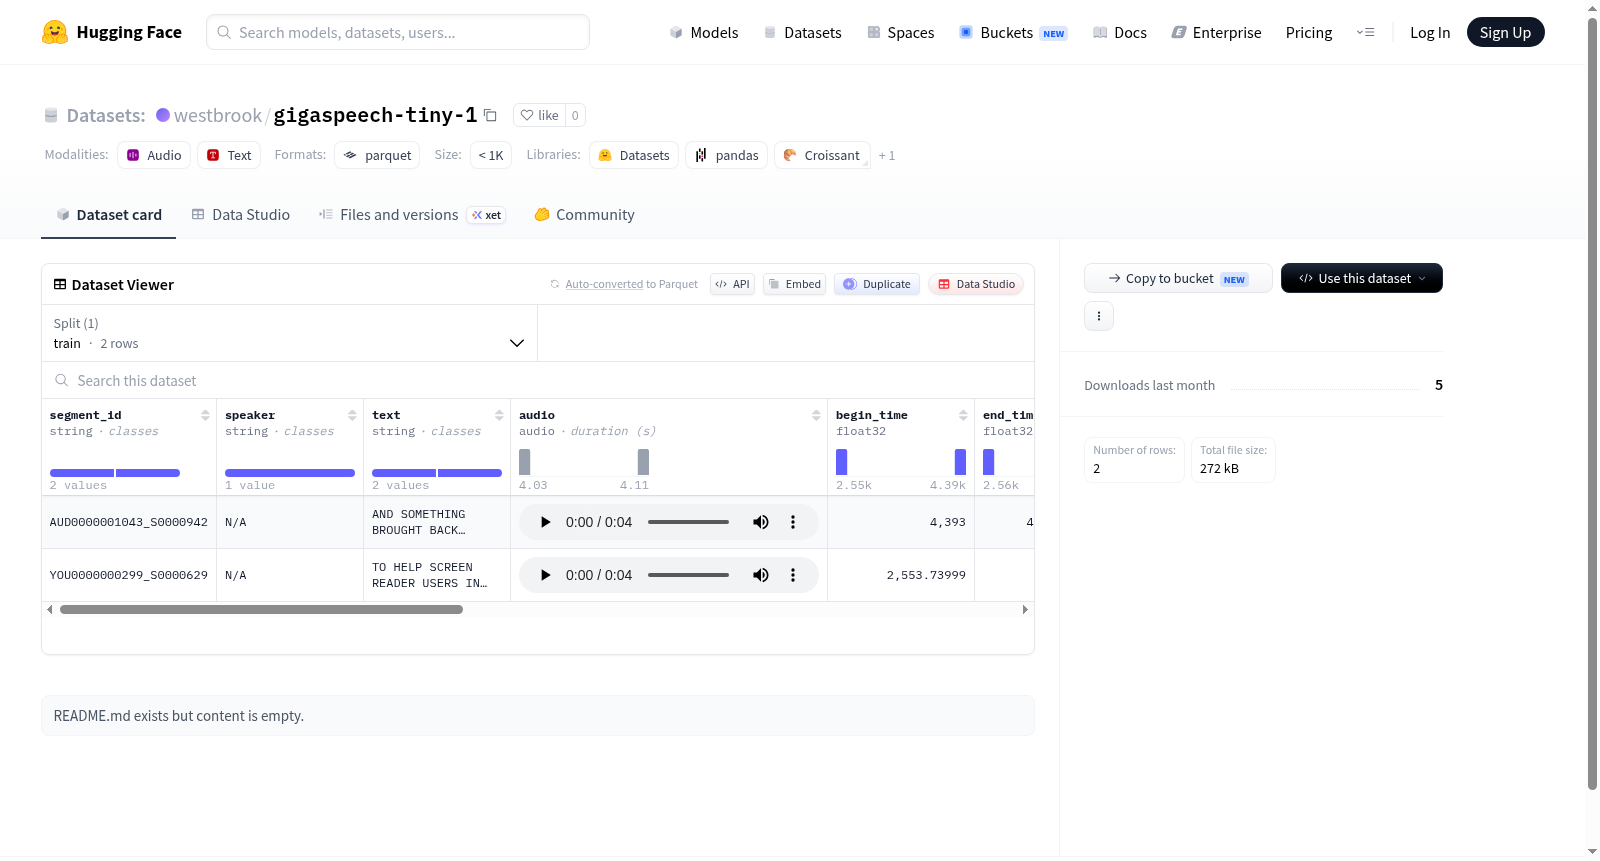Screen dimensions: 1600x861
Task: Click the Duplicate button
Action: click(x=877, y=284)
